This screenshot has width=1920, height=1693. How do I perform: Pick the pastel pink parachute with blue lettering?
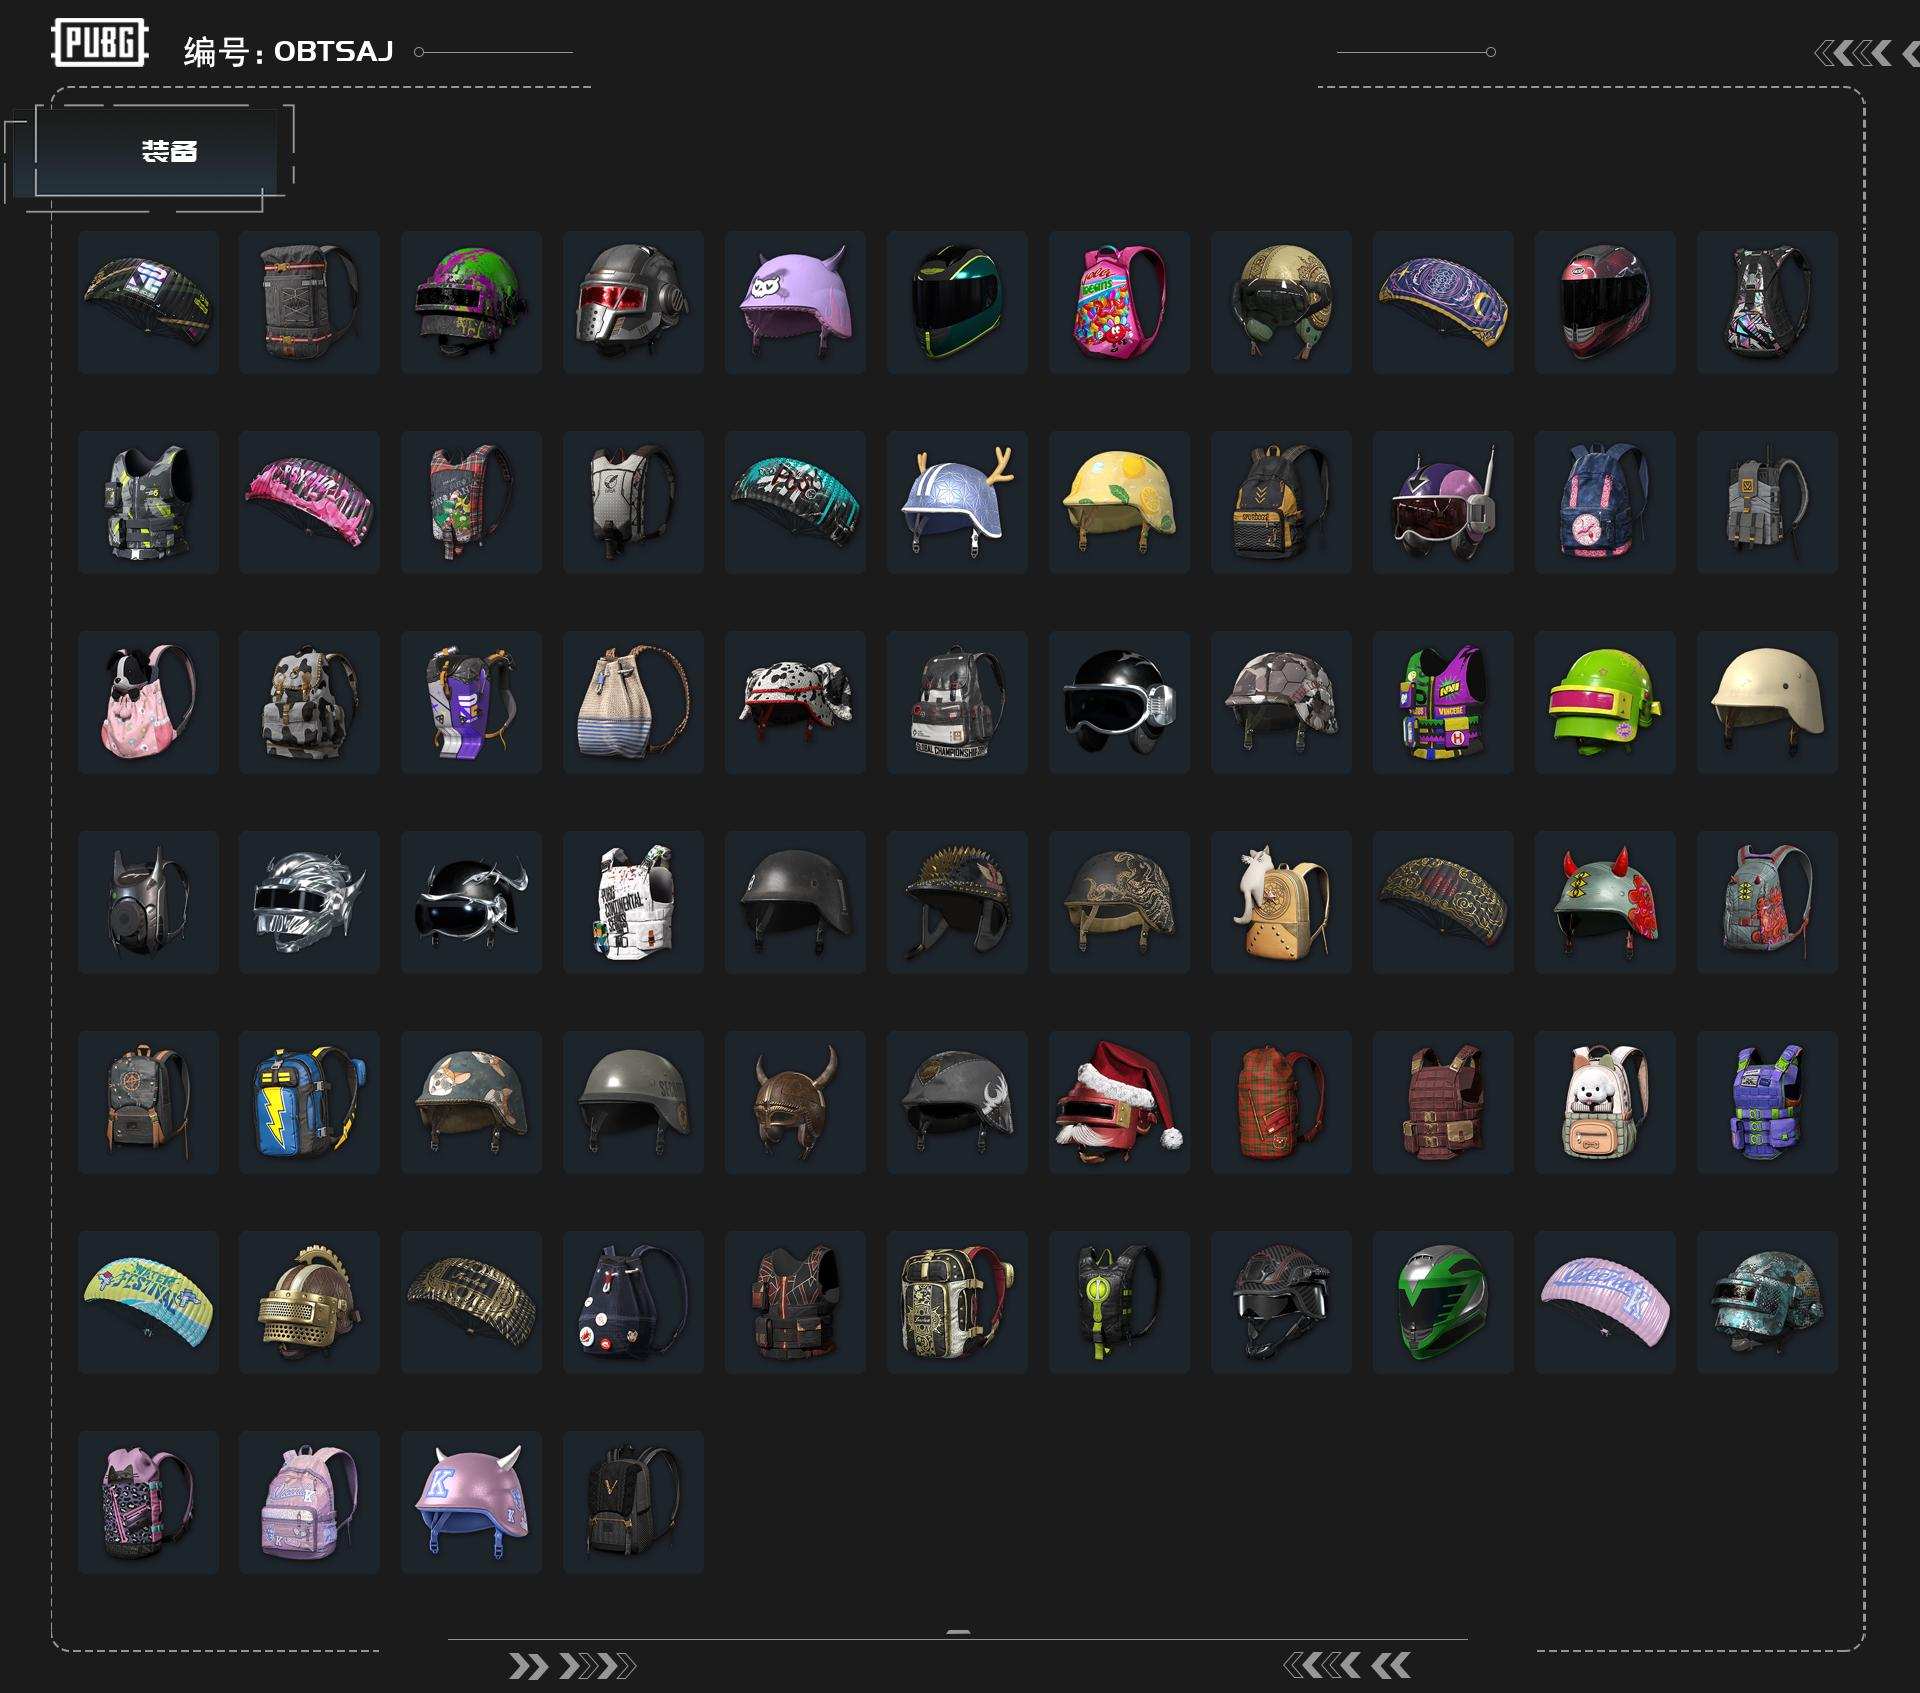(1605, 1302)
